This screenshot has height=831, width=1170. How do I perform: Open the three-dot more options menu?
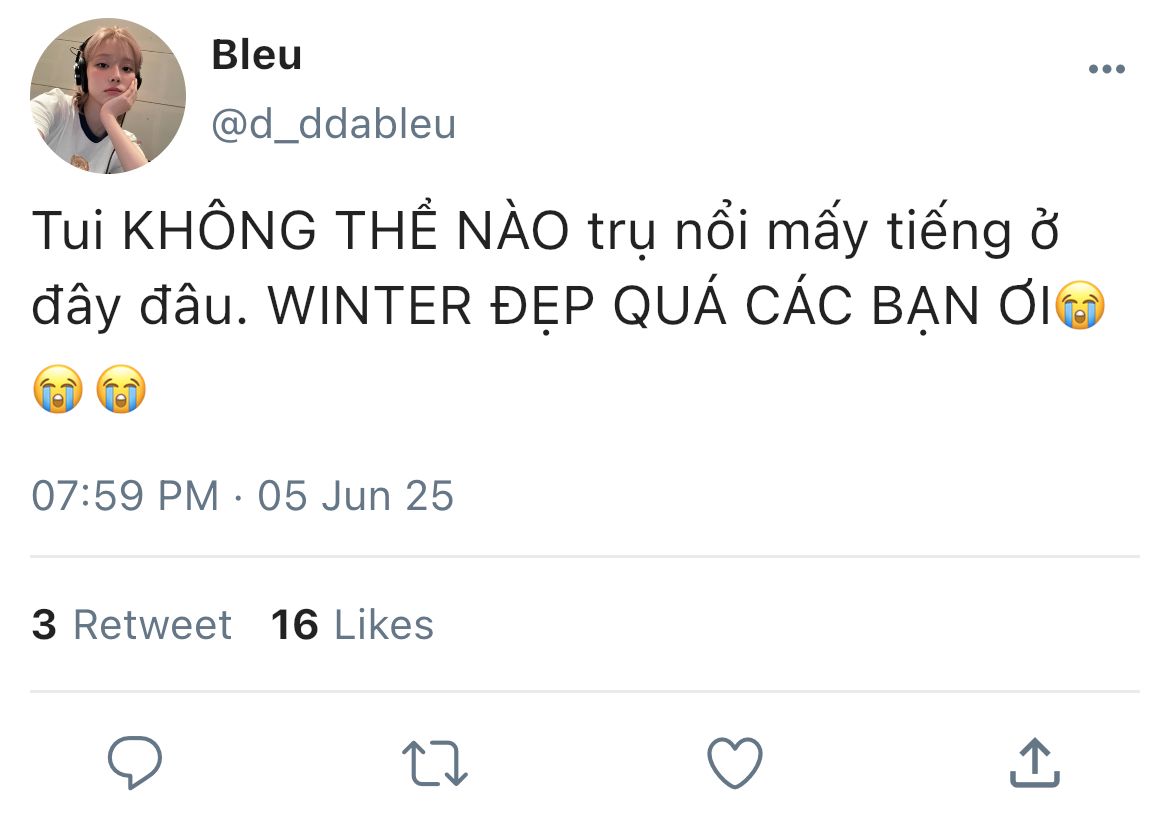[x=1107, y=69]
